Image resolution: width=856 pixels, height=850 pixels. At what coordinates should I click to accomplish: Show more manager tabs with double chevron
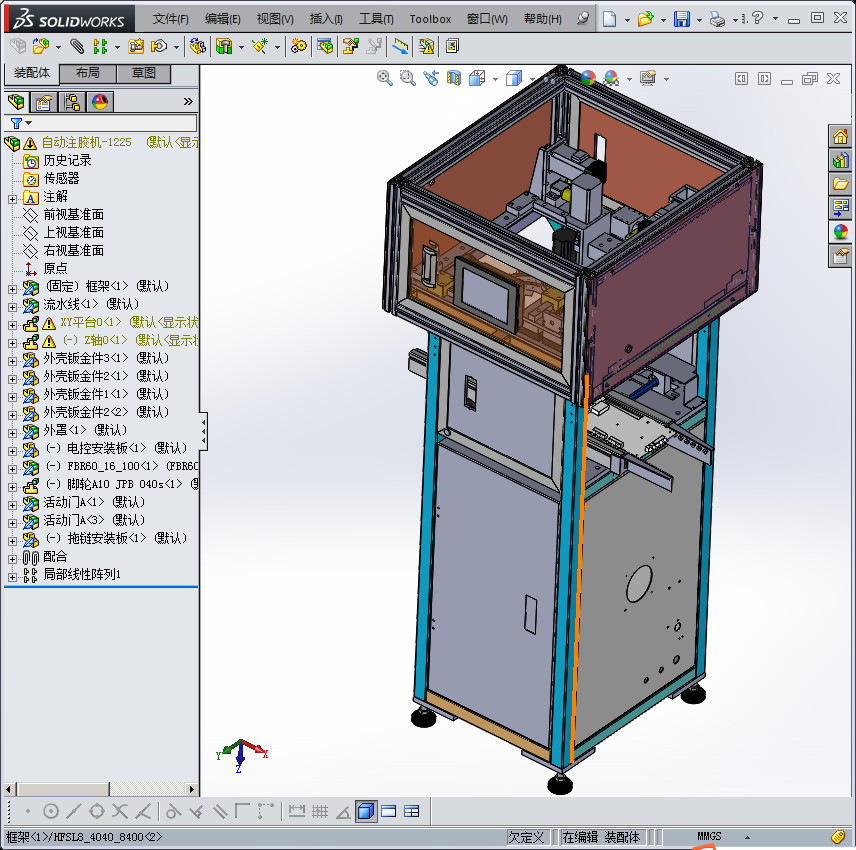coord(188,102)
